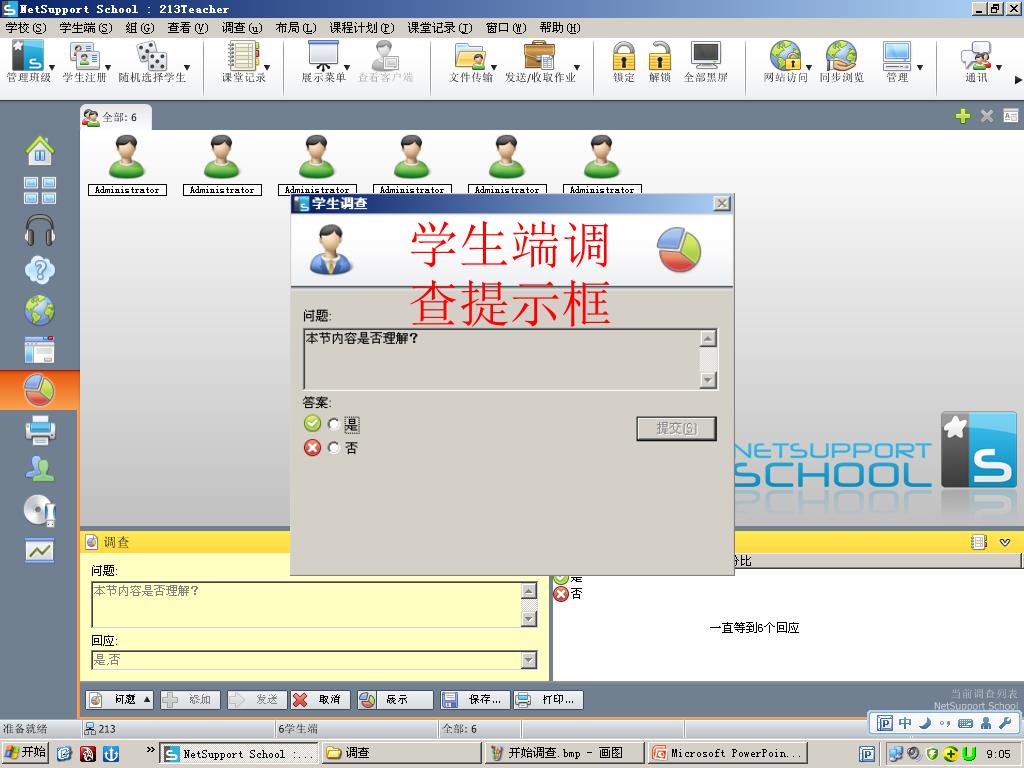1024x768 pixels.
Task: Expand the 展示菜单 dropdown arrow
Action: coord(347,67)
